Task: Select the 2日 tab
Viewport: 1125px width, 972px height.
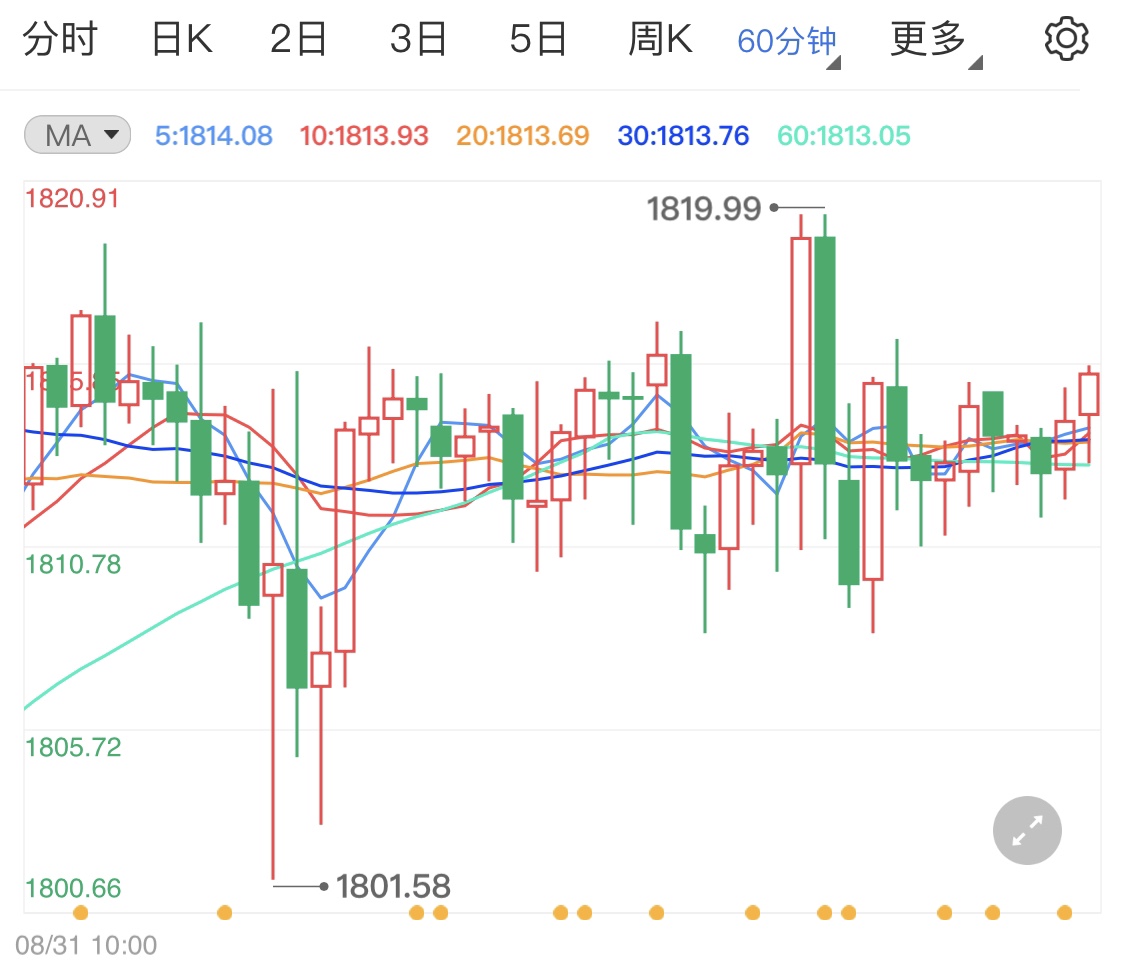Action: click(299, 39)
